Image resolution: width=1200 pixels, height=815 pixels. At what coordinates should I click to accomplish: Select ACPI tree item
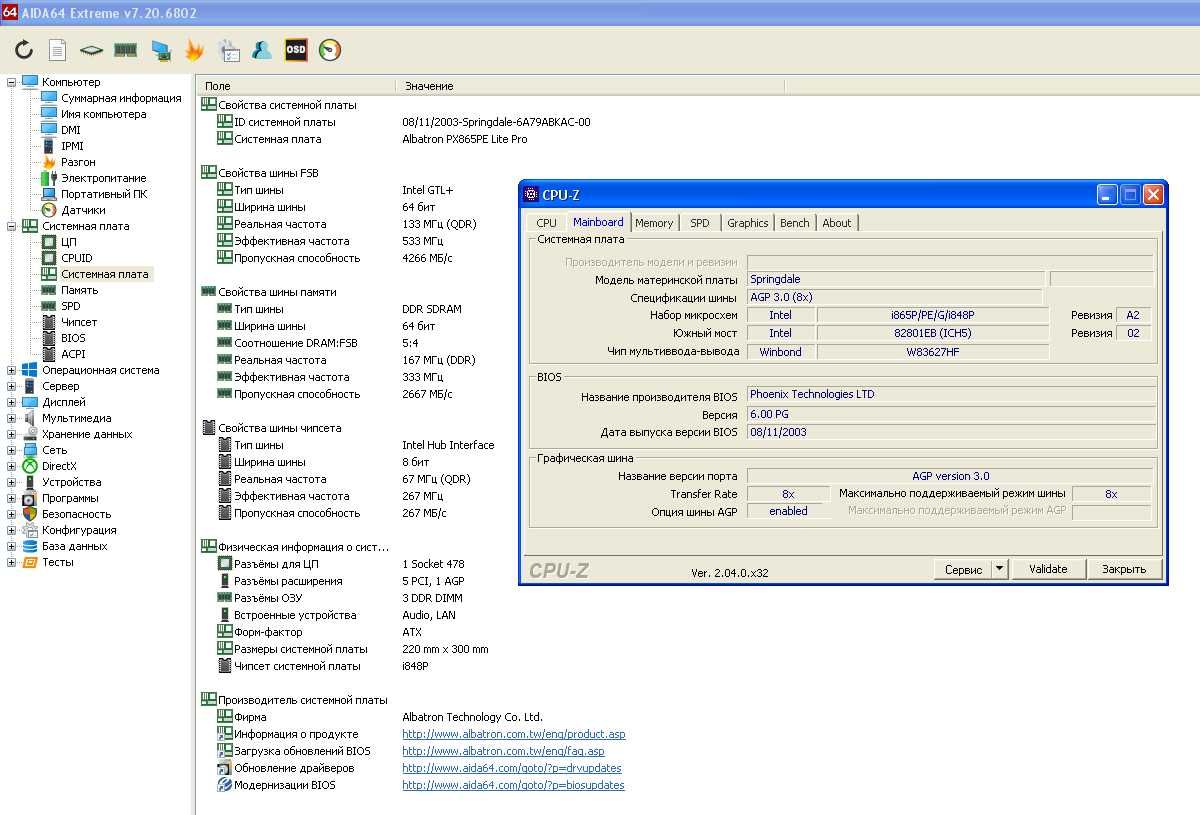73,354
